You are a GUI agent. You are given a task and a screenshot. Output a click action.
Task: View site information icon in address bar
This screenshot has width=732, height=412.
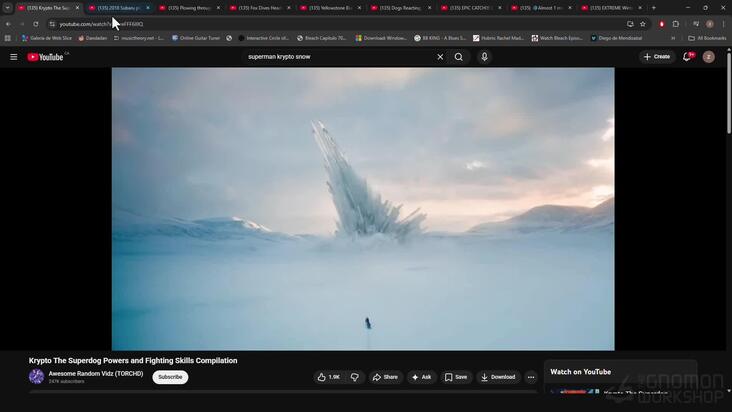click(x=52, y=24)
